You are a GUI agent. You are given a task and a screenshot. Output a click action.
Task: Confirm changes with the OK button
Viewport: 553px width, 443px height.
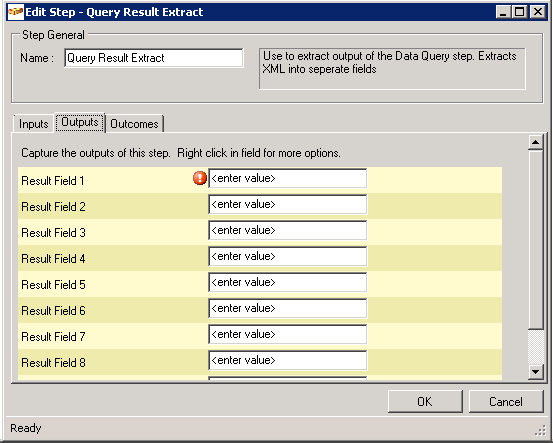425,401
